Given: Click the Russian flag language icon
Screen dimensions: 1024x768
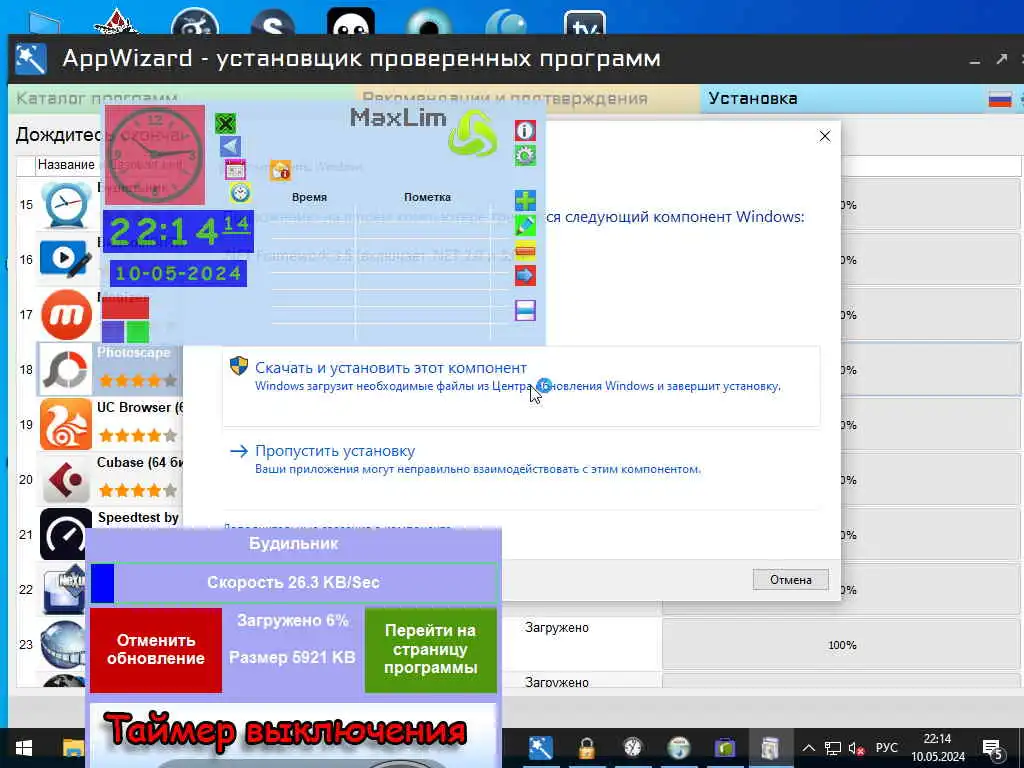Looking at the screenshot, I should point(999,99).
